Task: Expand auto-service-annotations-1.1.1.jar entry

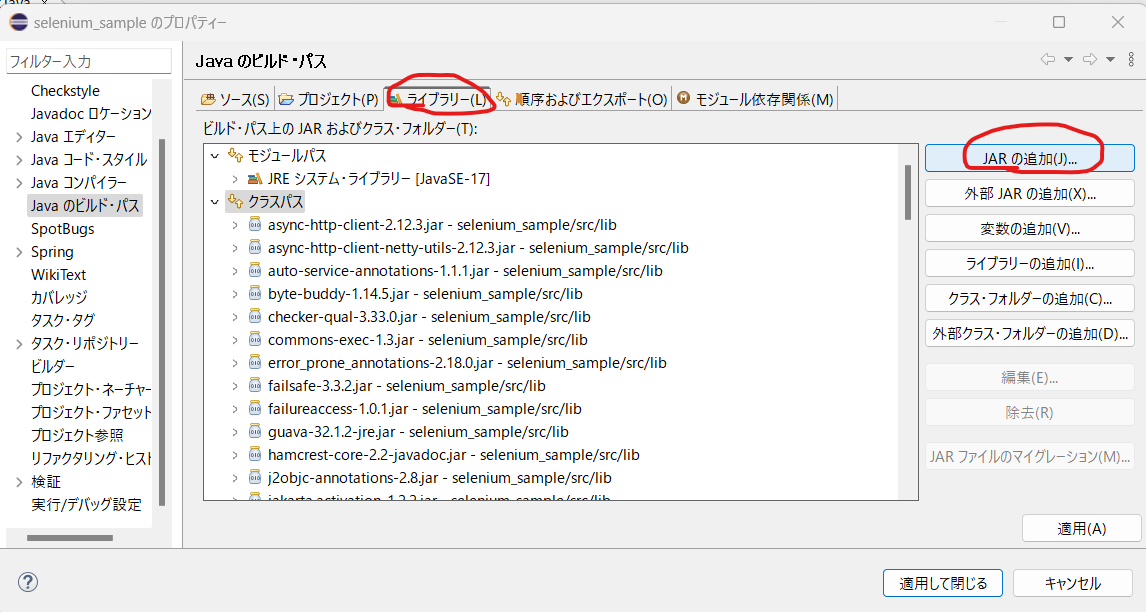Action: 235,271
